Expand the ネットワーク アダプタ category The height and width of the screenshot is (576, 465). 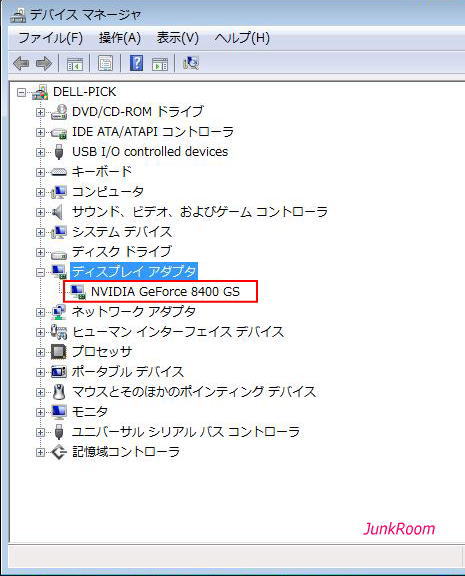pyautogui.click(x=40, y=312)
